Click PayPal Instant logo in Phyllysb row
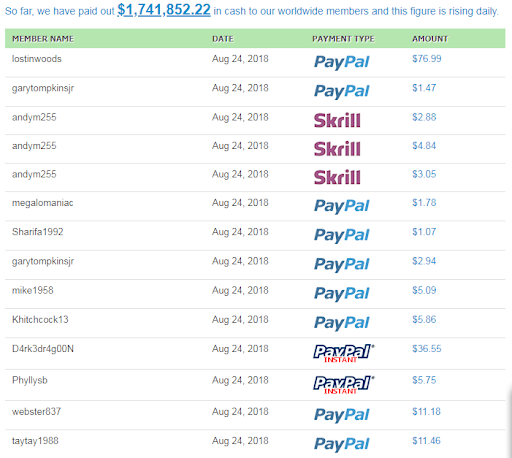The height and width of the screenshot is (458, 512). click(344, 385)
